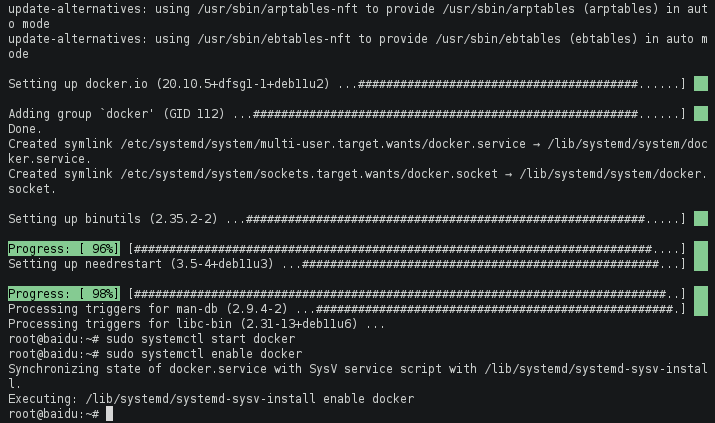The image size is (715, 423).
Task: Click the 'Executing: /lib/systemd/systemd-sysv-install' line
Action: [210, 399]
